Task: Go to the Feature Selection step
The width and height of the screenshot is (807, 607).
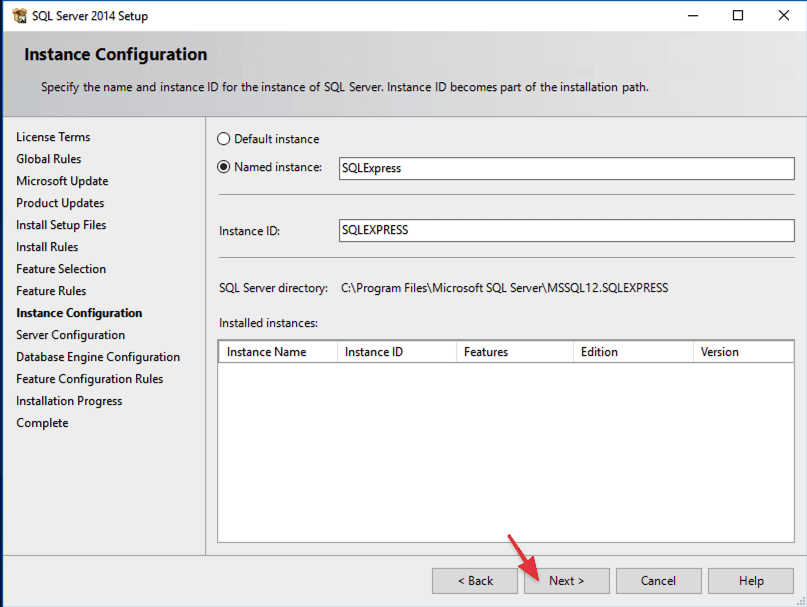Action: pos(61,269)
